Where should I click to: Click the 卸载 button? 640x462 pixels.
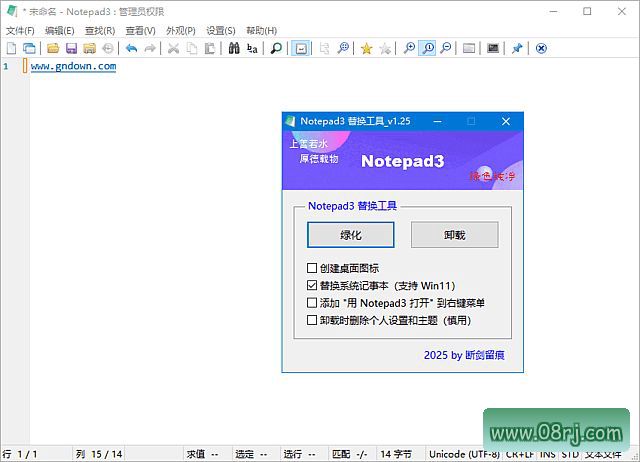[x=455, y=235]
